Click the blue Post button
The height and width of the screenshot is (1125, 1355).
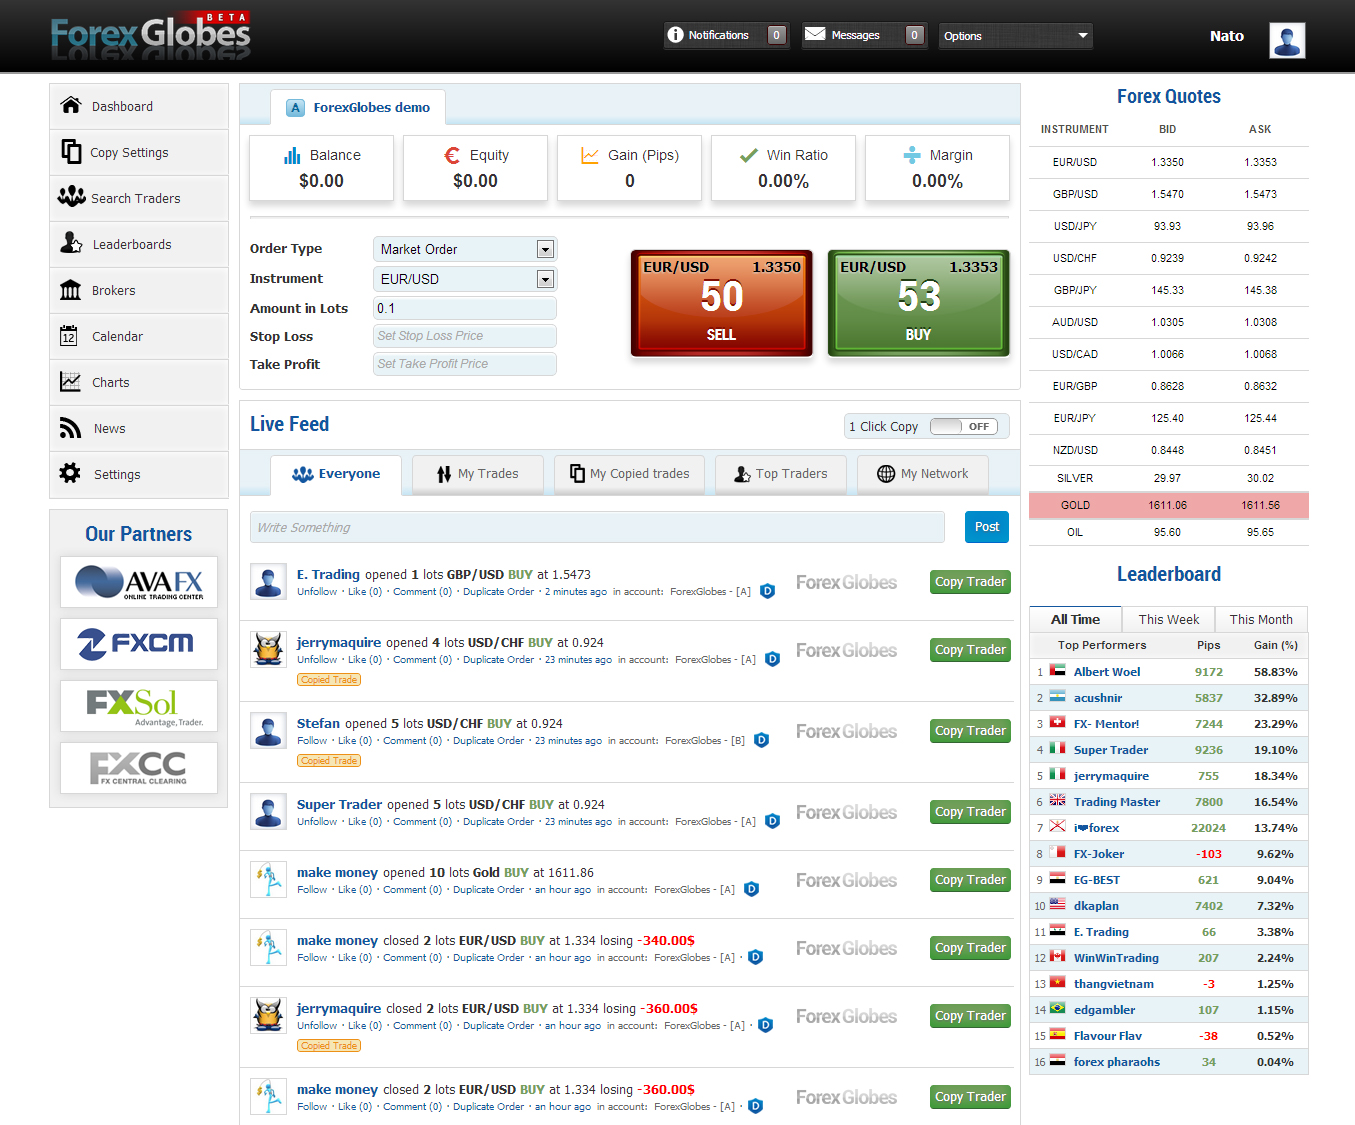pyautogui.click(x=986, y=527)
